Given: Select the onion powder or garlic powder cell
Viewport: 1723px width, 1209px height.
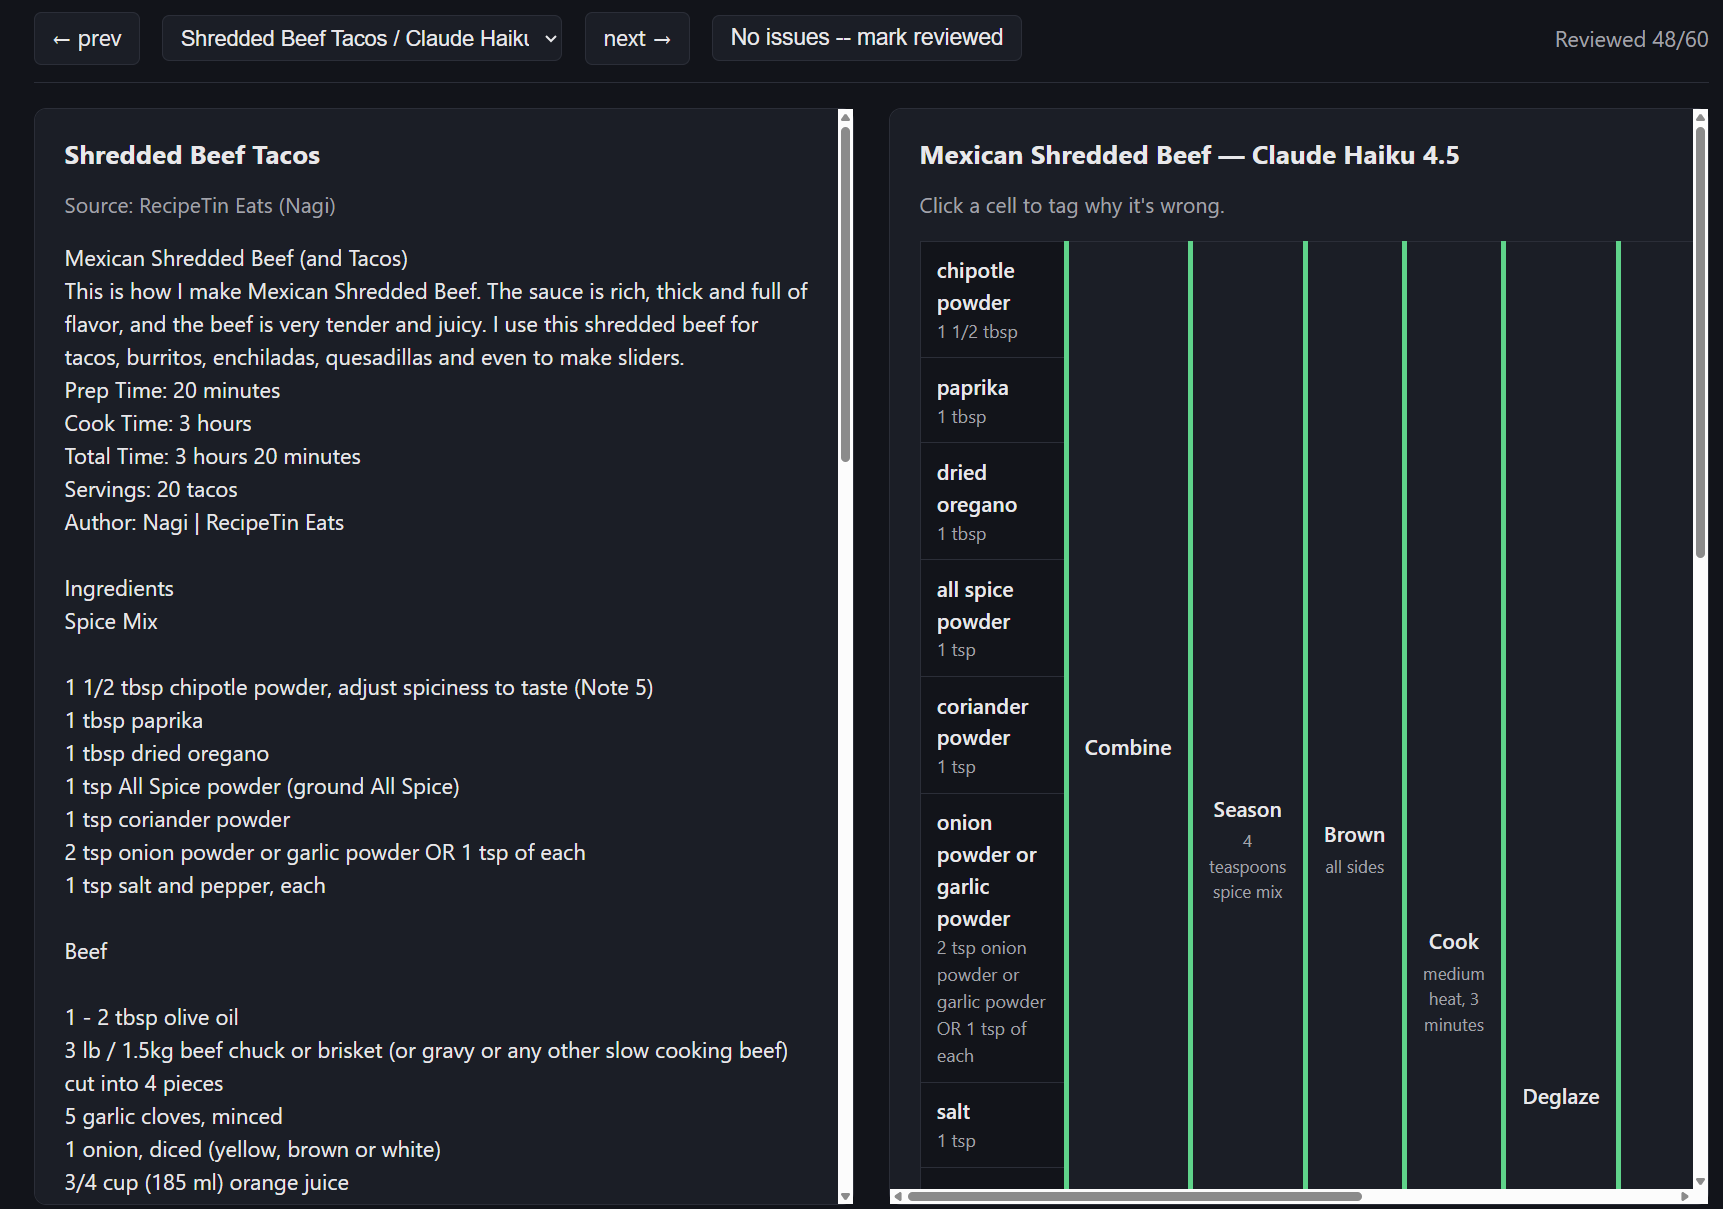Looking at the screenshot, I should 992,939.
